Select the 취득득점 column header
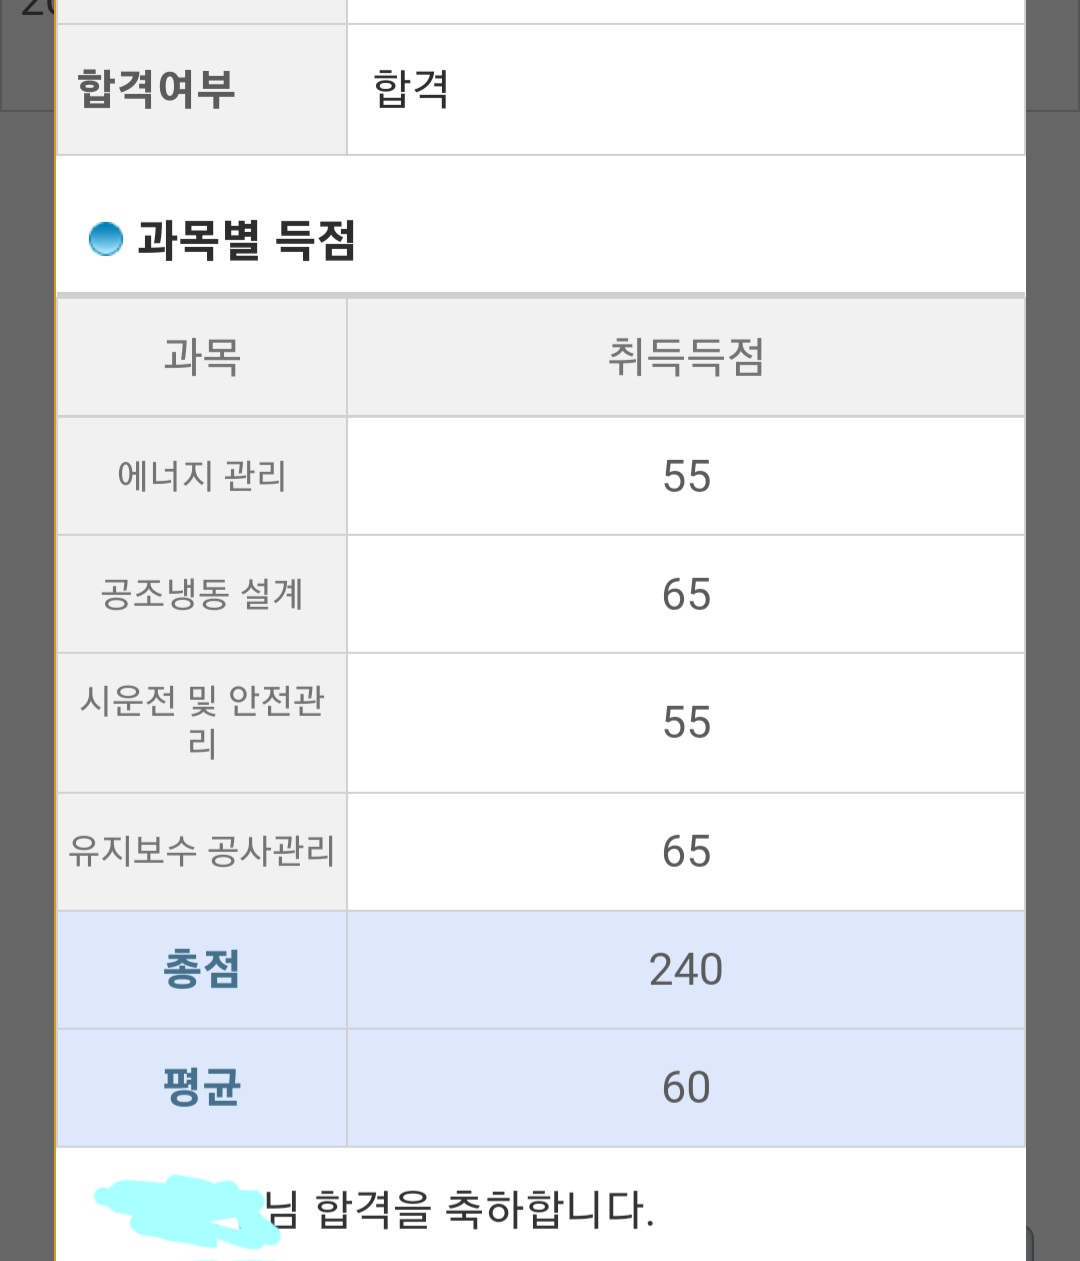This screenshot has width=1080, height=1261. 686,357
